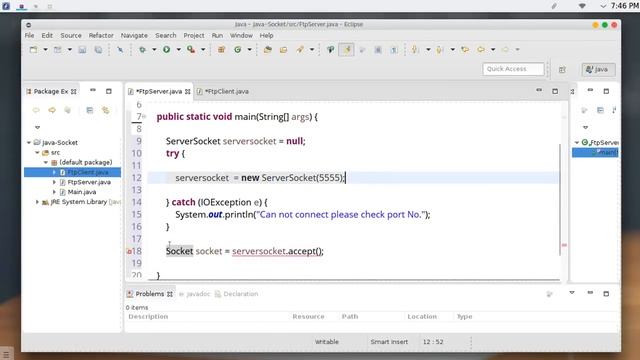Click the editor vertical scrollbar
Screen dimensions: 640x360
[560, 199]
